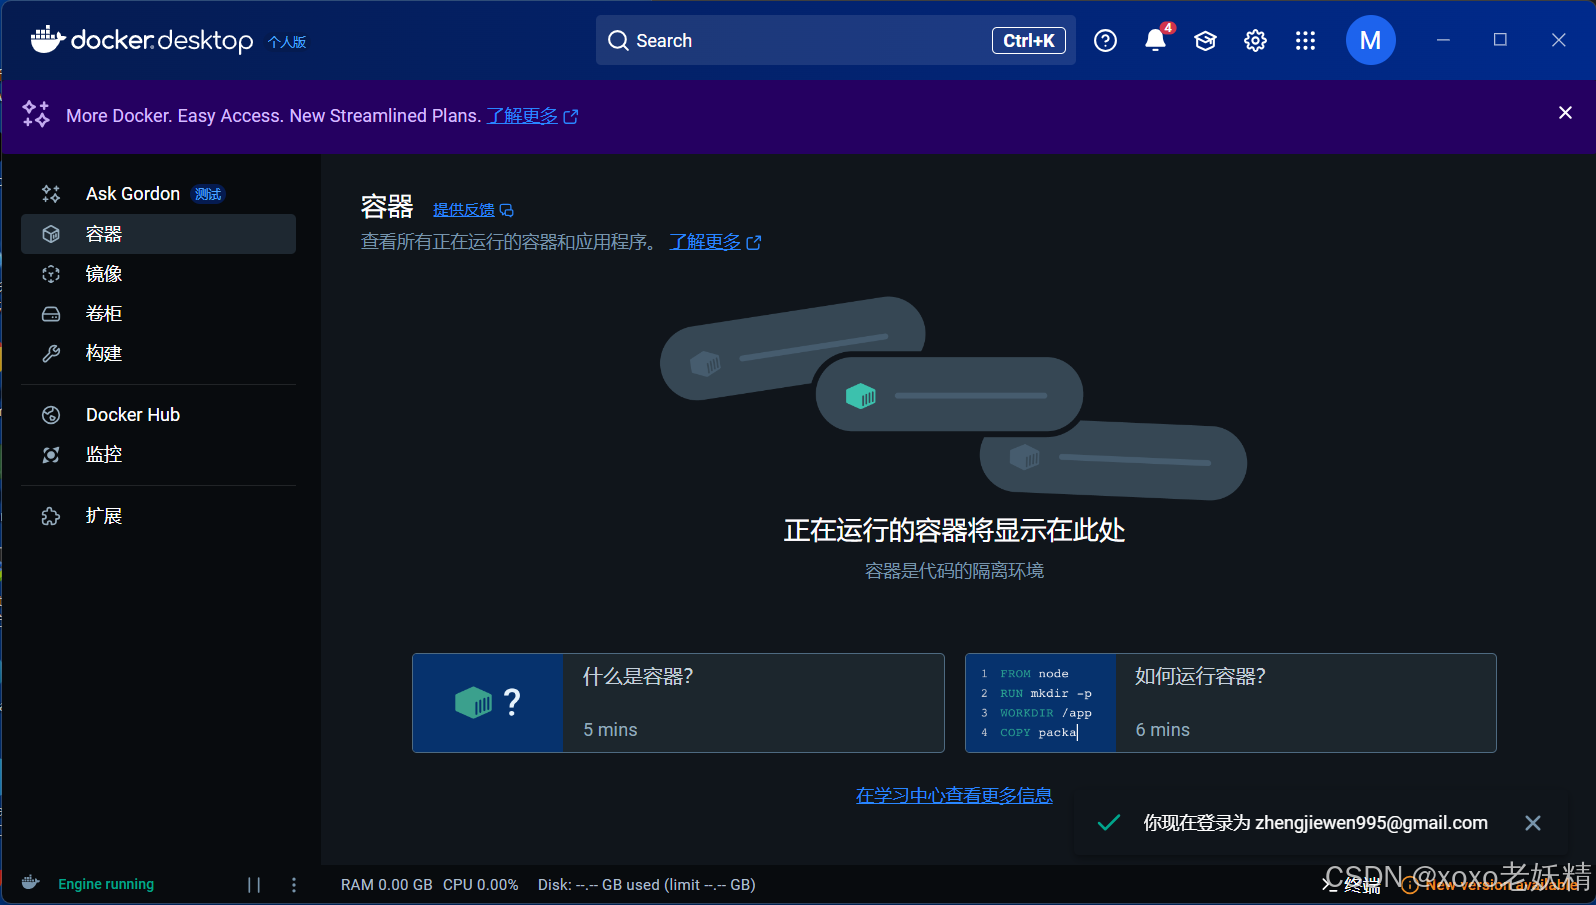
Task: Open the M user account avatar
Action: 1370,40
